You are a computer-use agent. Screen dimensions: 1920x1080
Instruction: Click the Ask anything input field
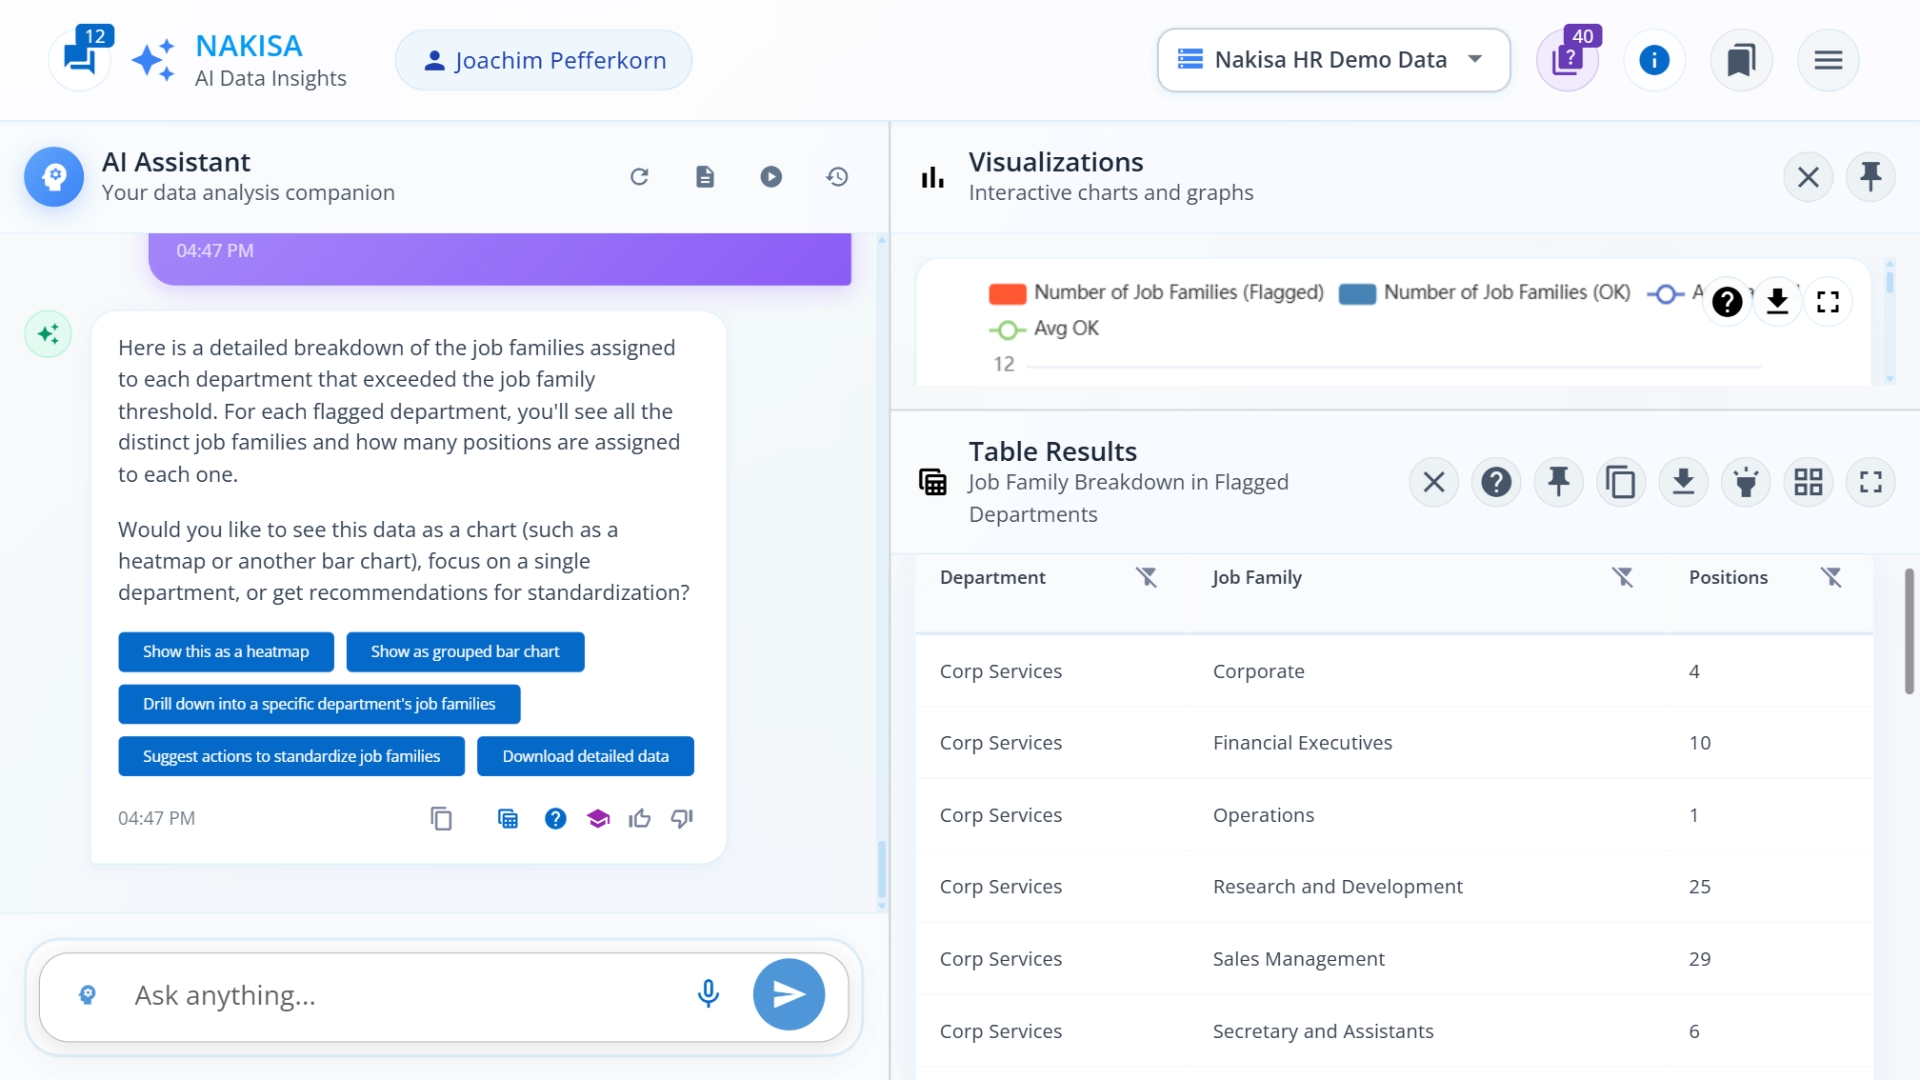tap(400, 996)
